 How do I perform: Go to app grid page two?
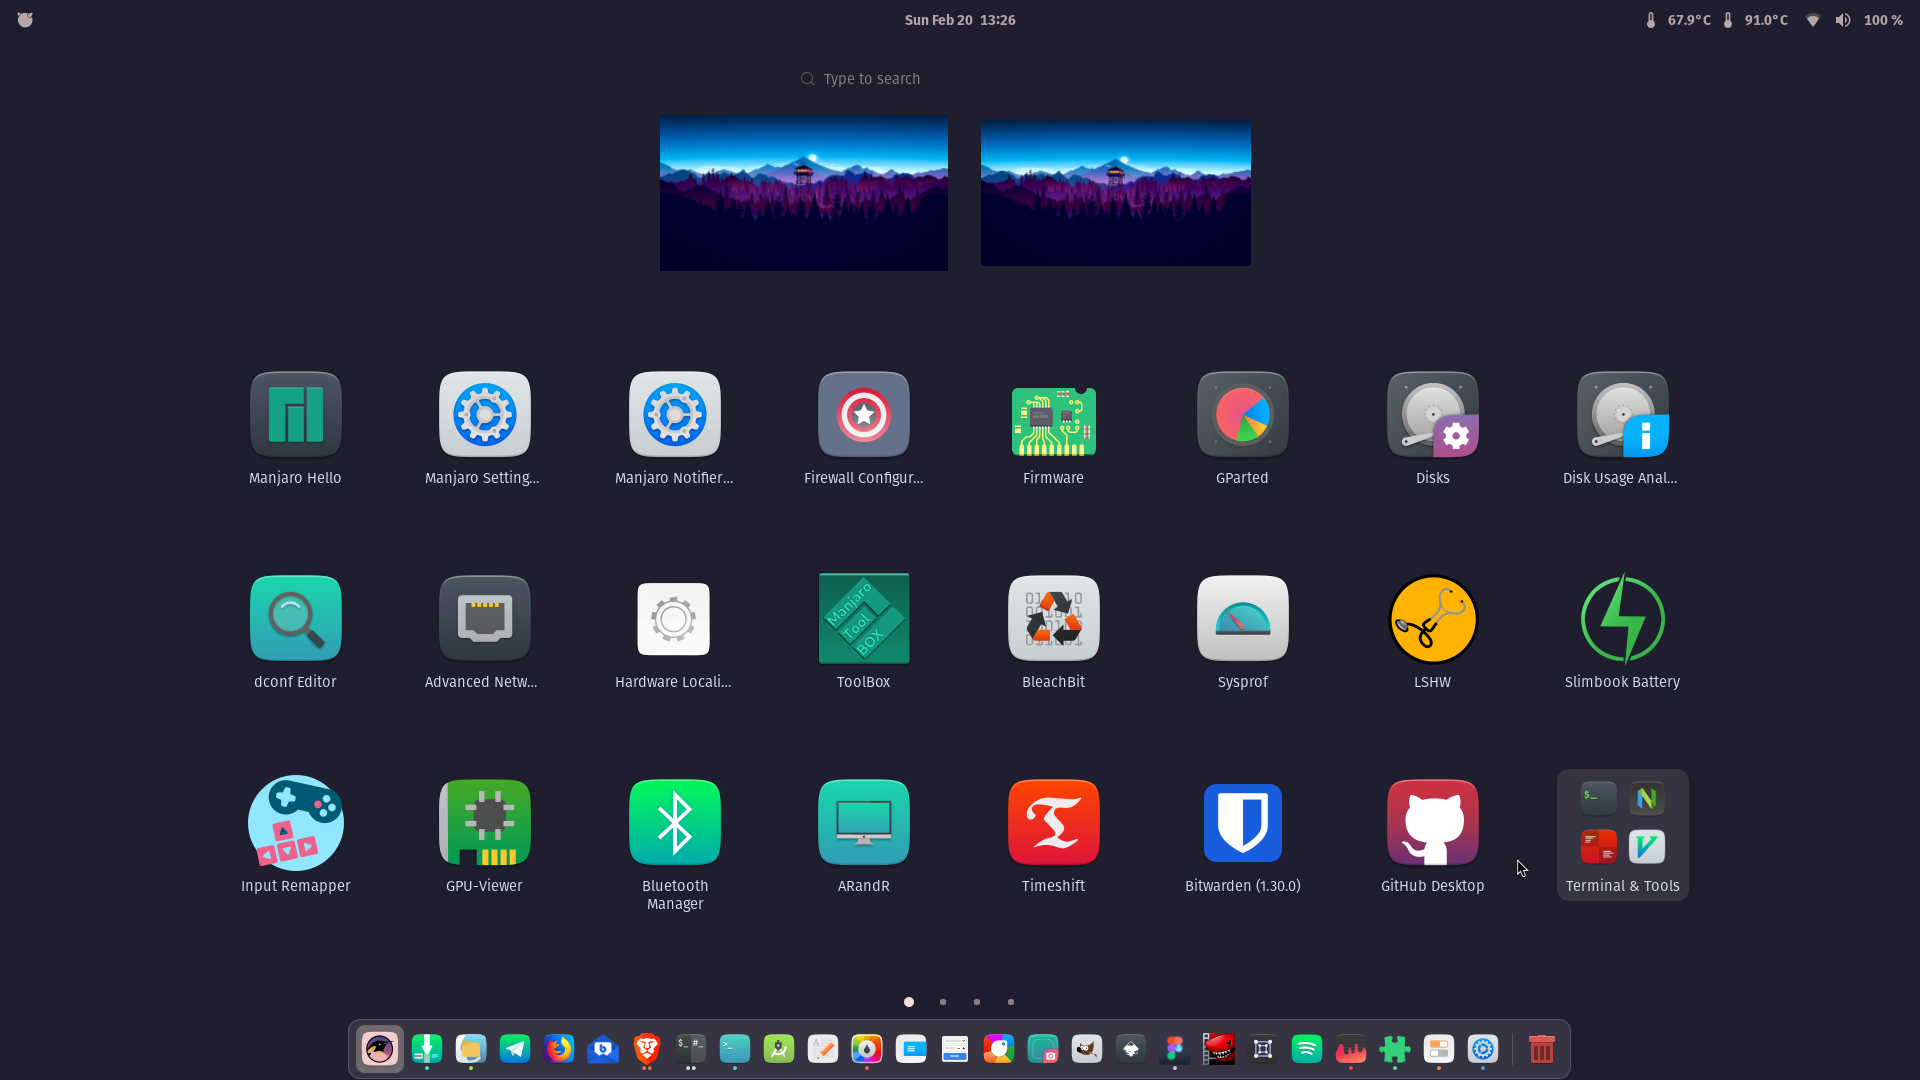(x=943, y=1002)
